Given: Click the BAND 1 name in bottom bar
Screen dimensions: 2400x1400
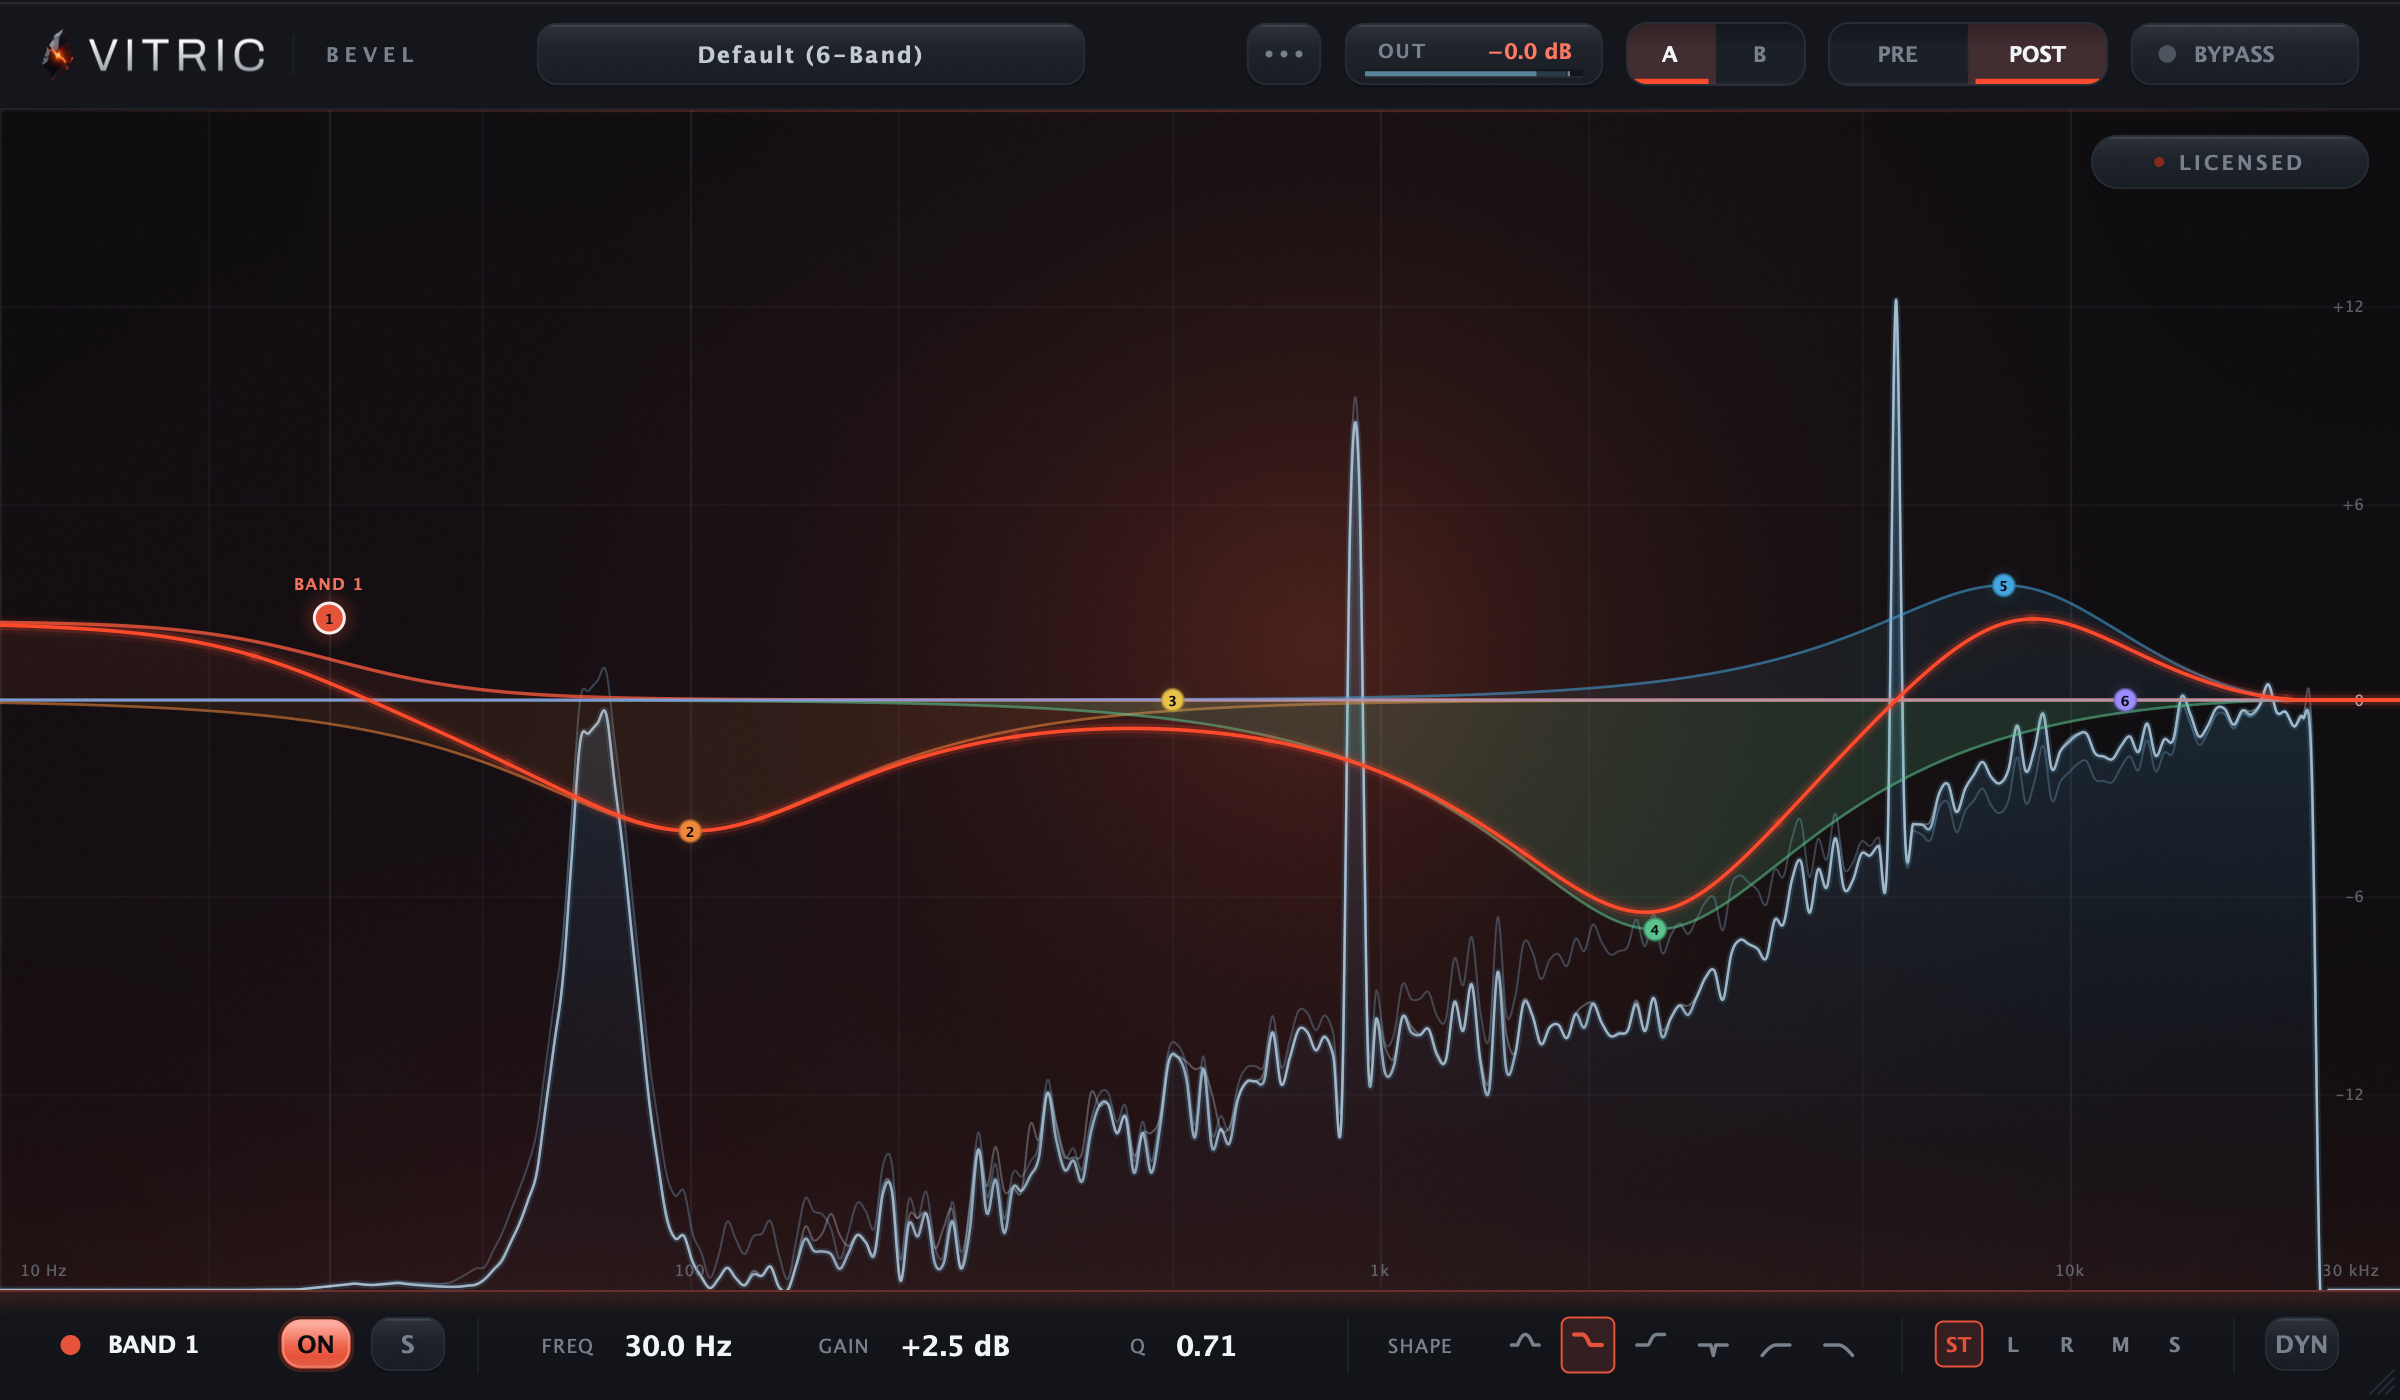Looking at the screenshot, I should click(x=153, y=1345).
